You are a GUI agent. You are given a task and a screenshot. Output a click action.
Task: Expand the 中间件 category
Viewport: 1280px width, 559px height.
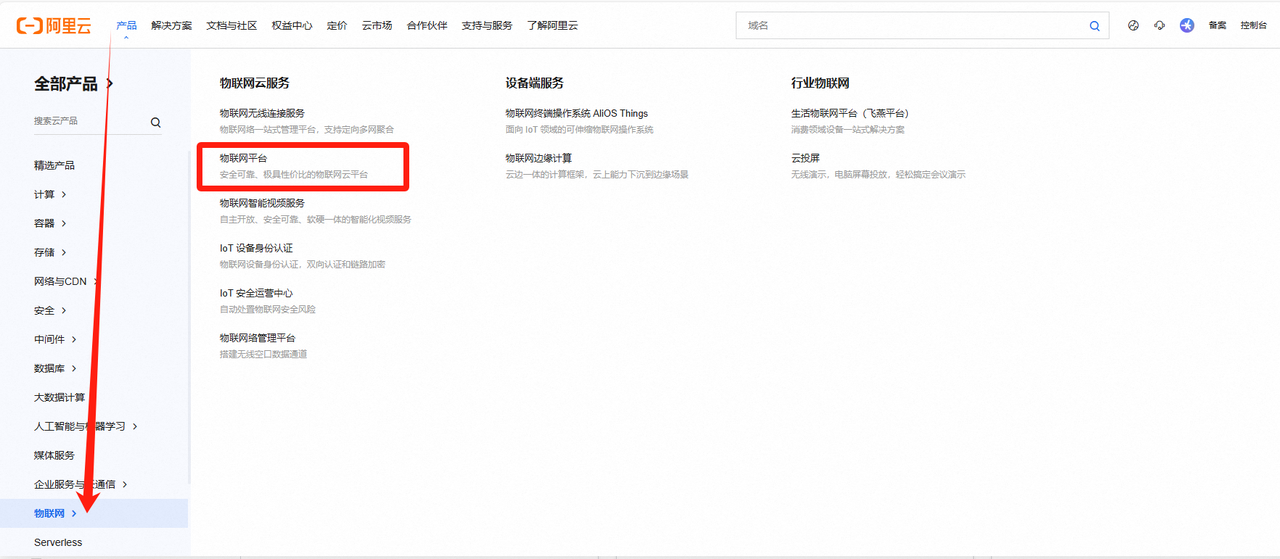click(55, 339)
